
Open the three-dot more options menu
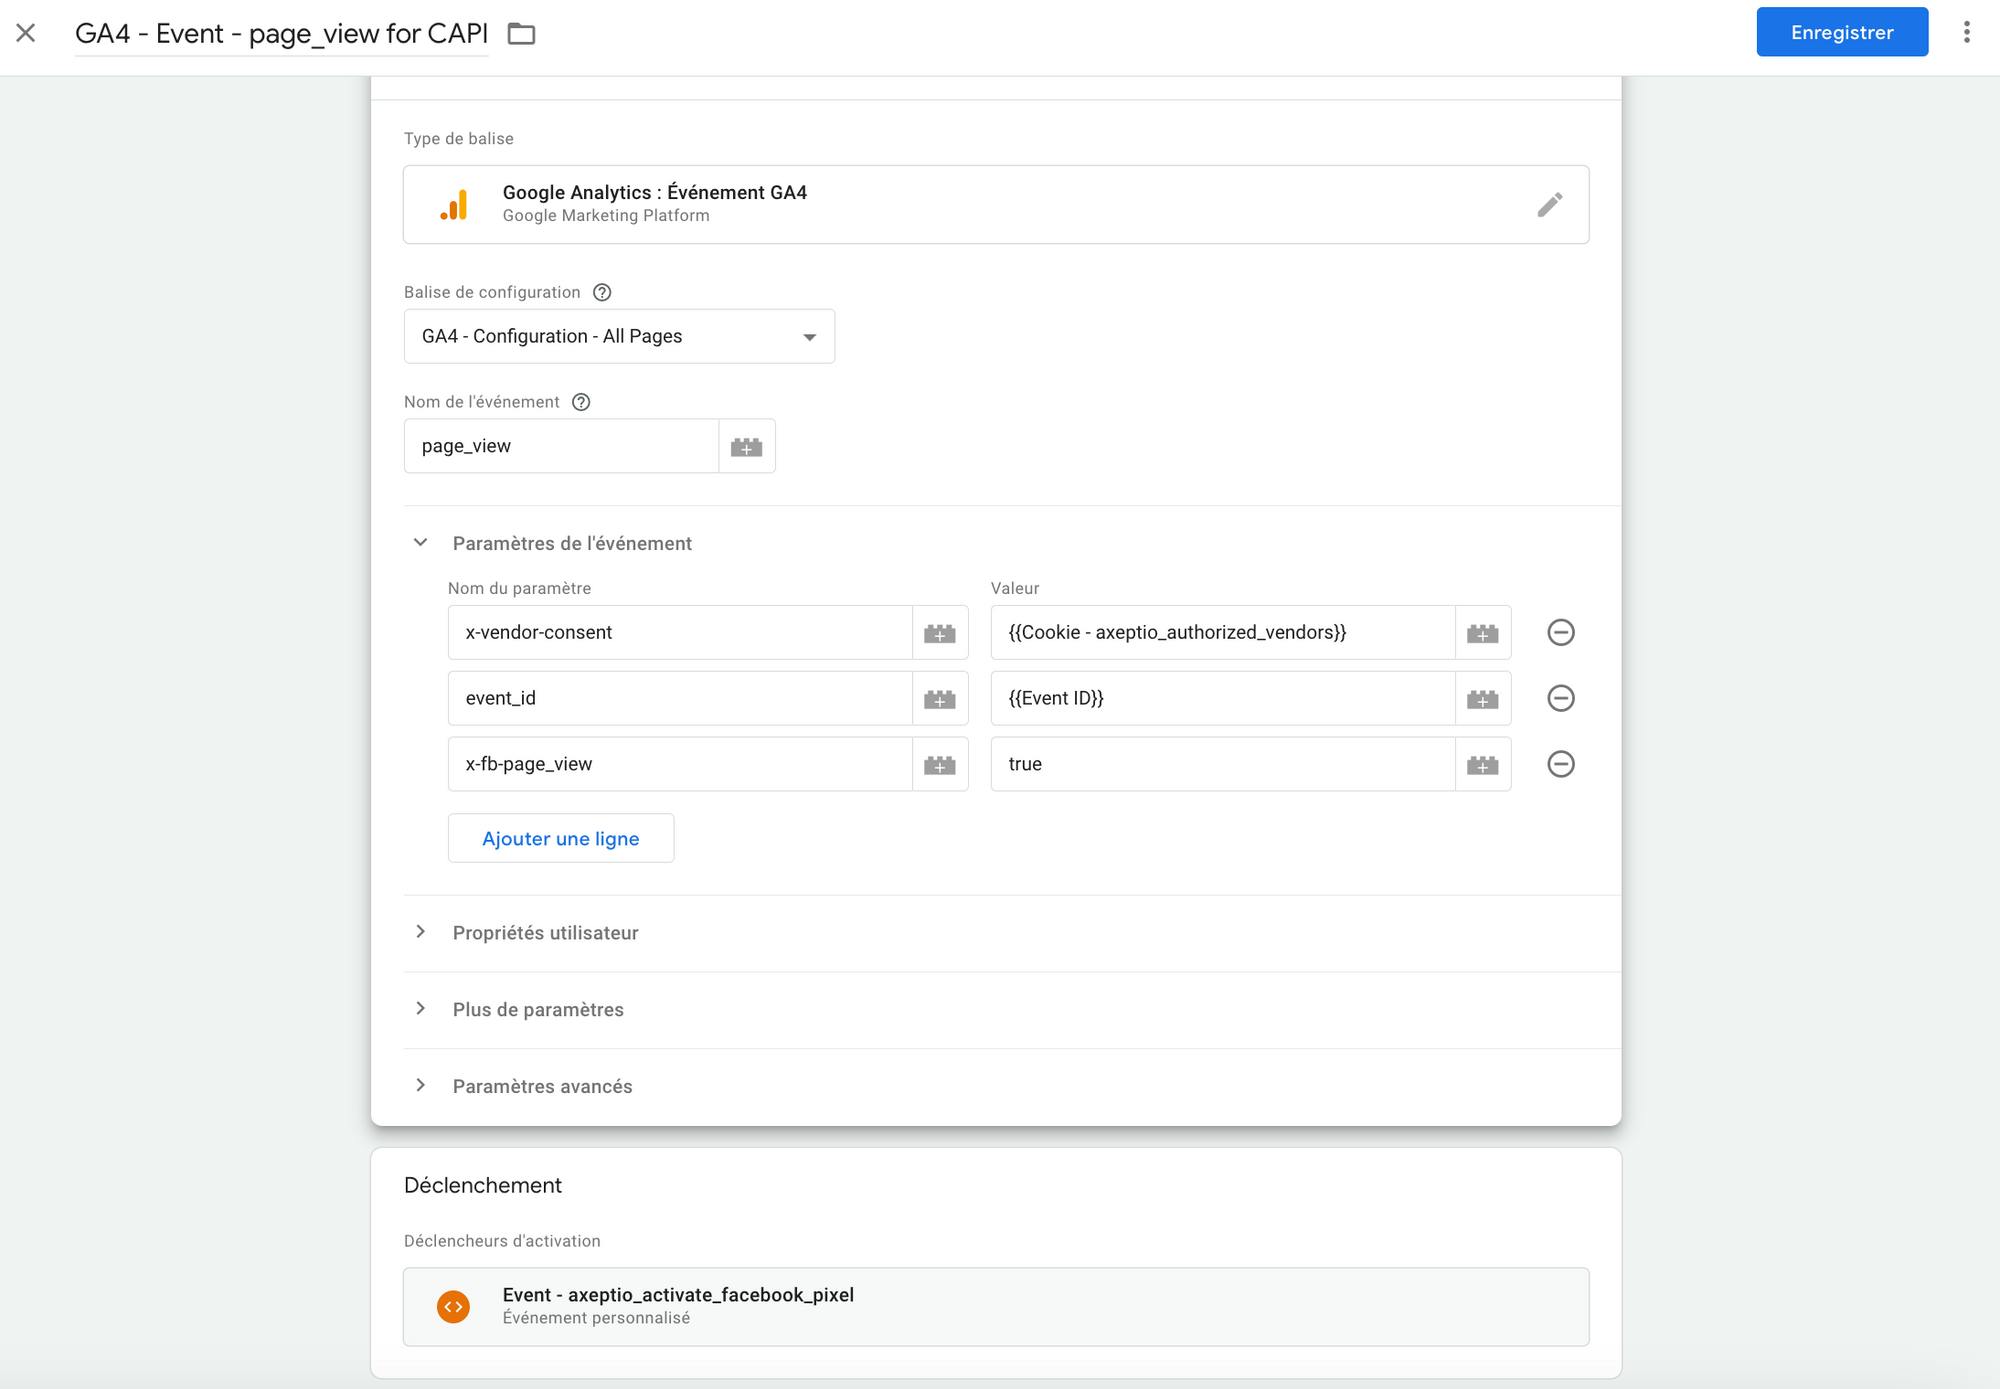(1966, 32)
